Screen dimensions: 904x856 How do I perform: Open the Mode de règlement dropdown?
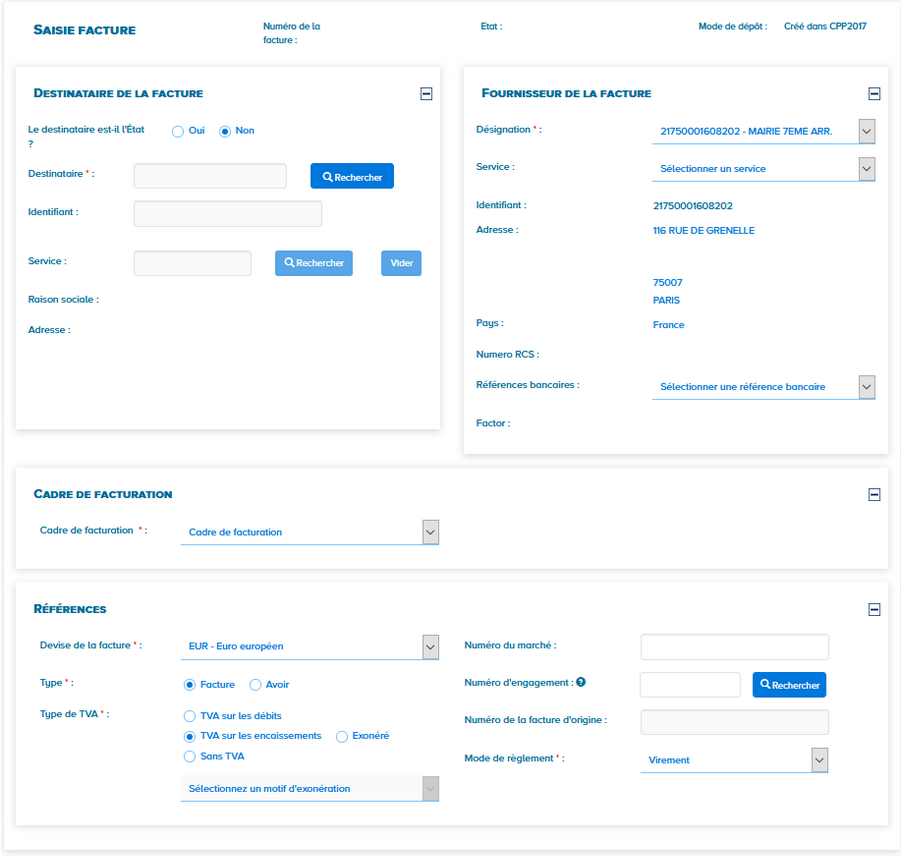[819, 760]
